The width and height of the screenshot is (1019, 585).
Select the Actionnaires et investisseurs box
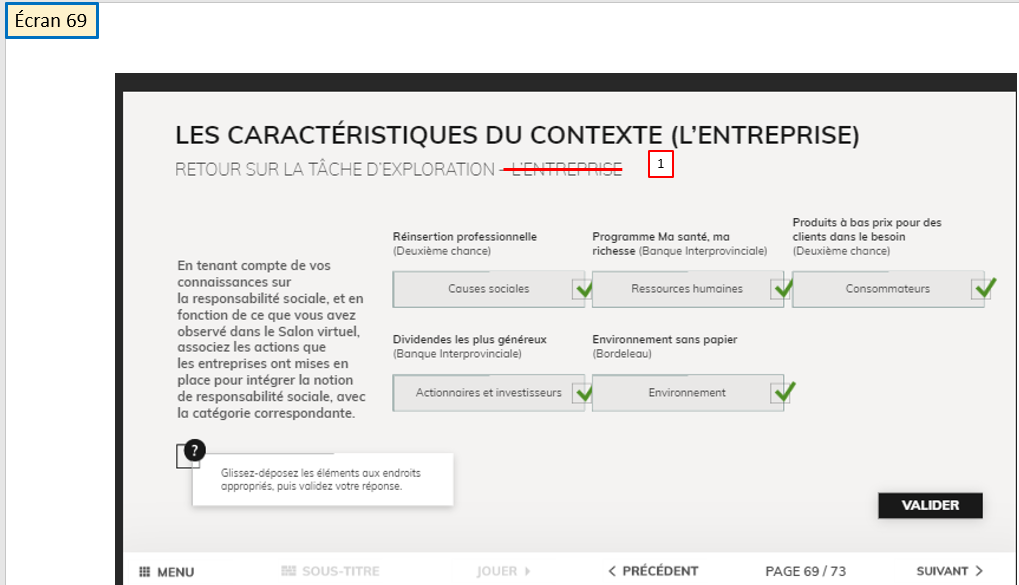pos(487,393)
